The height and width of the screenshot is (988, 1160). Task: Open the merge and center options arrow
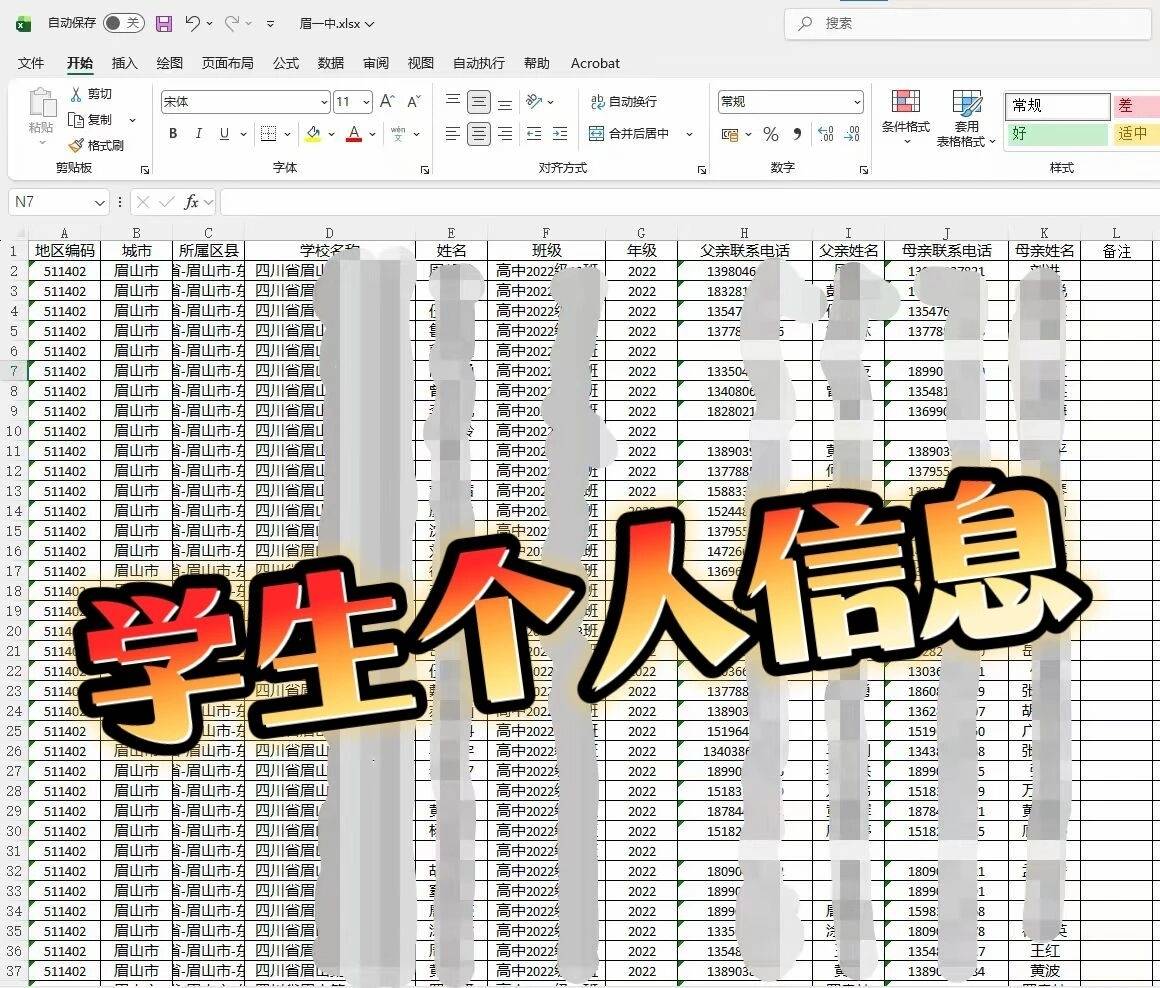(689, 134)
